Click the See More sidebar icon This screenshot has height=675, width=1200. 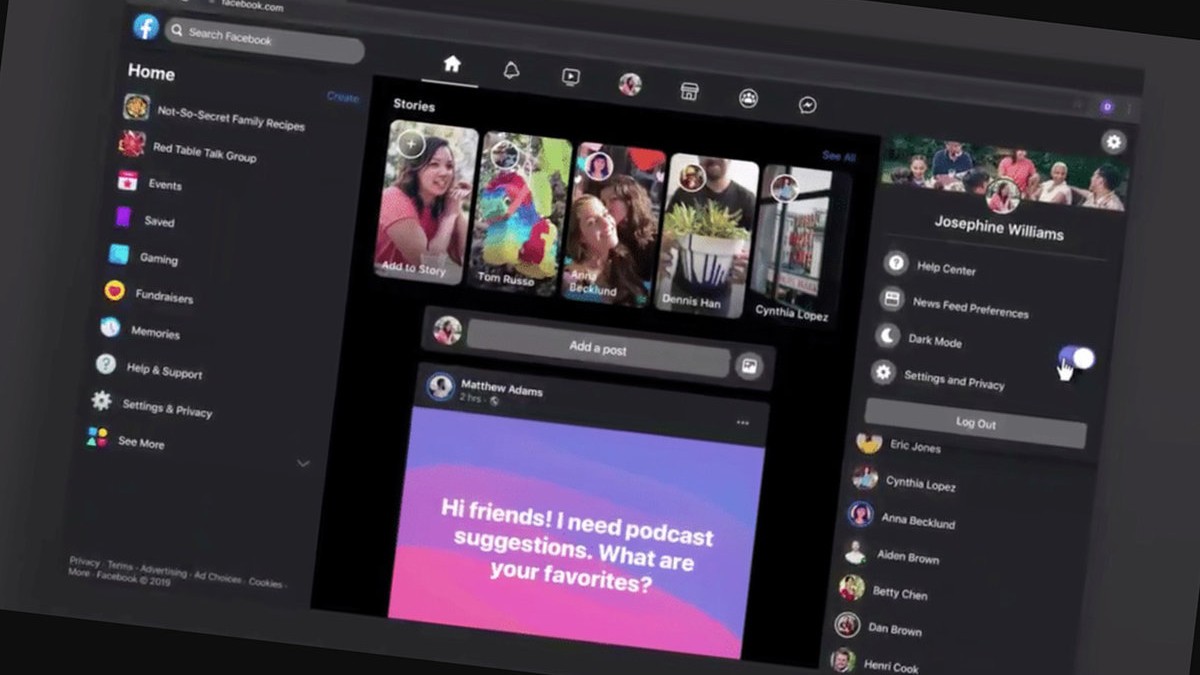pyautogui.click(x=97, y=437)
